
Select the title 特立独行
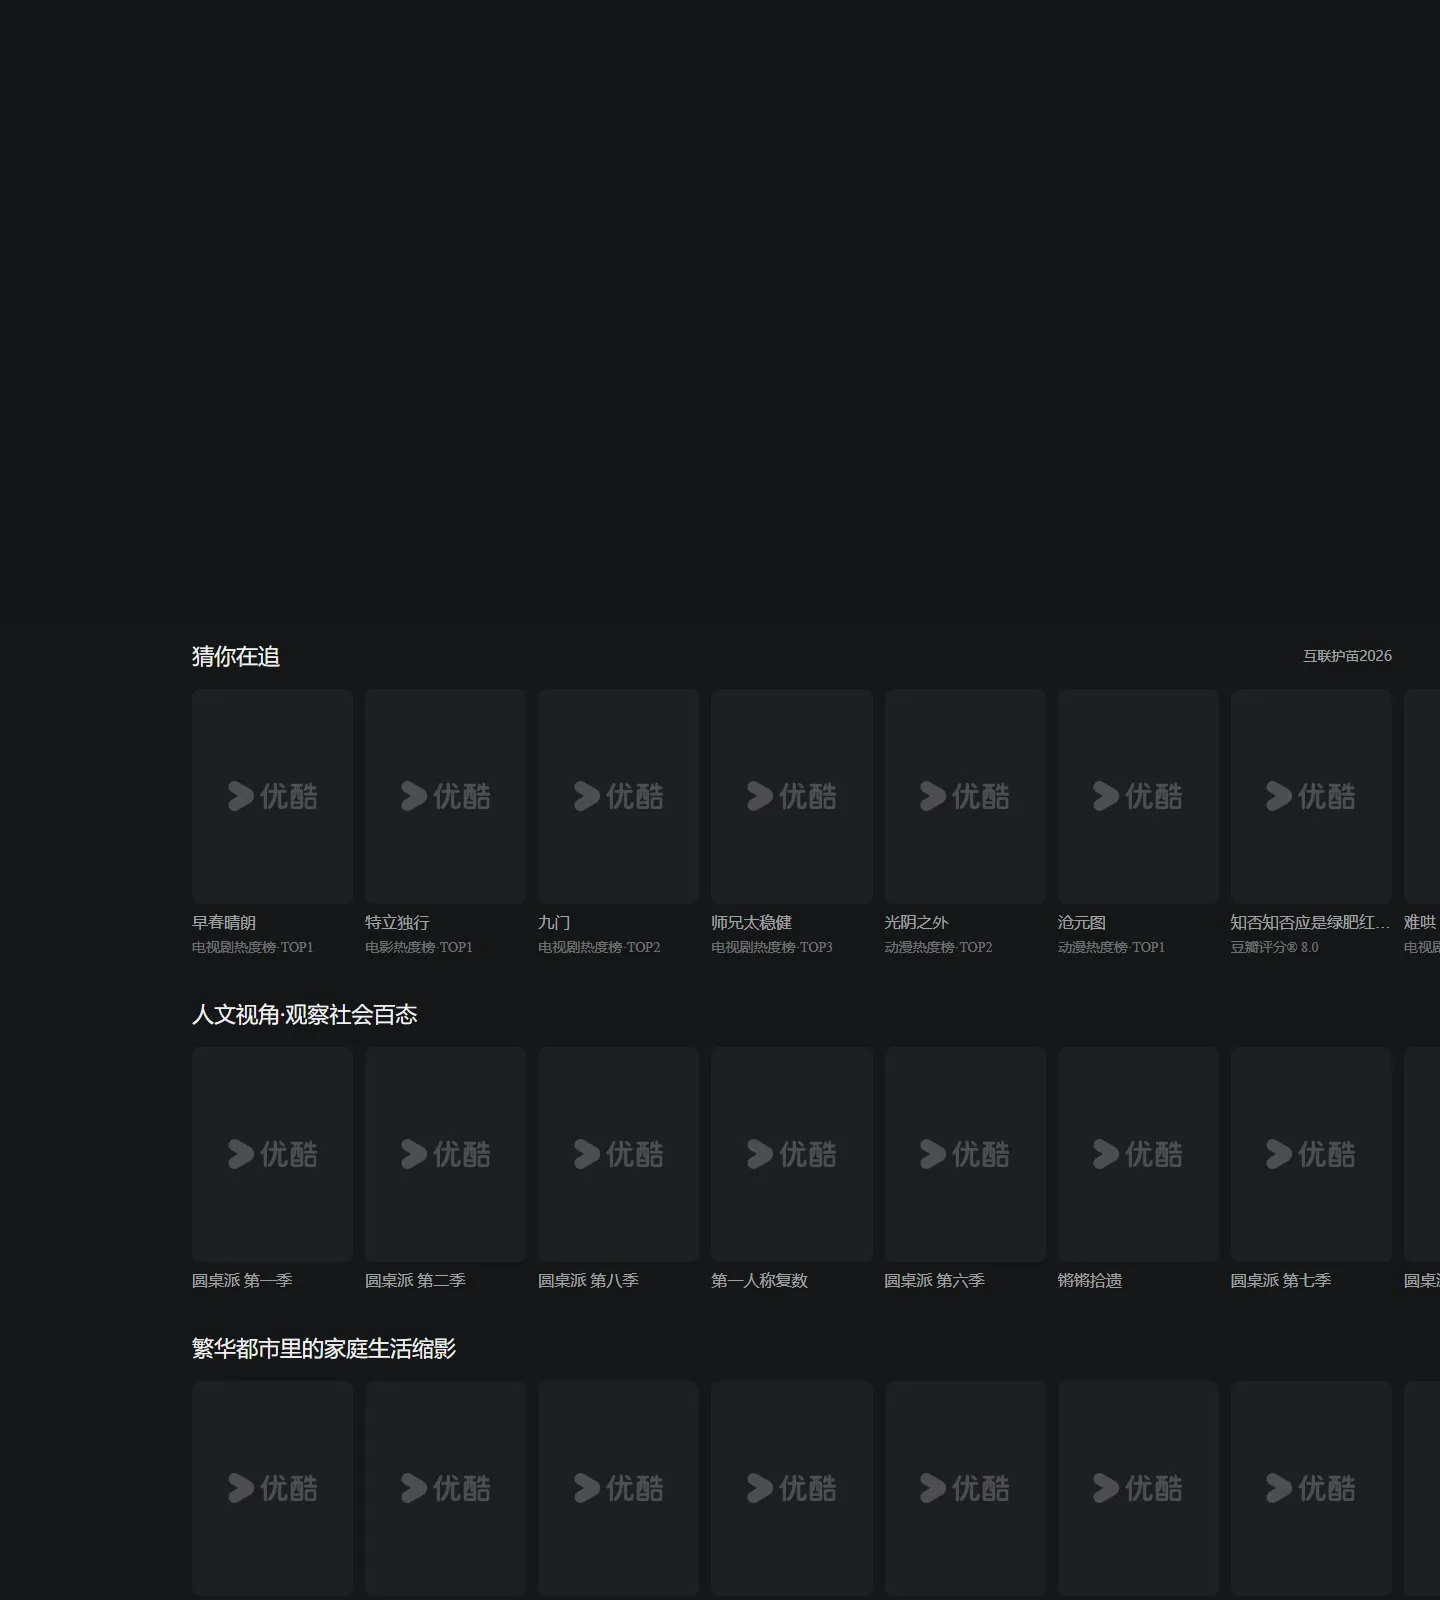397,922
